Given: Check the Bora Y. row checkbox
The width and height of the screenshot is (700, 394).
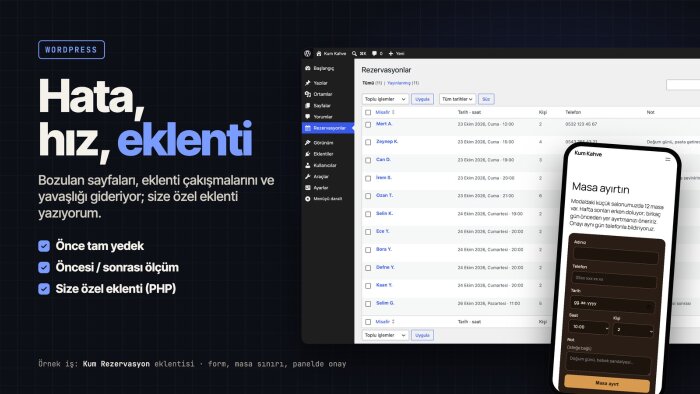Looking at the screenshot, I should pos(368,250).
